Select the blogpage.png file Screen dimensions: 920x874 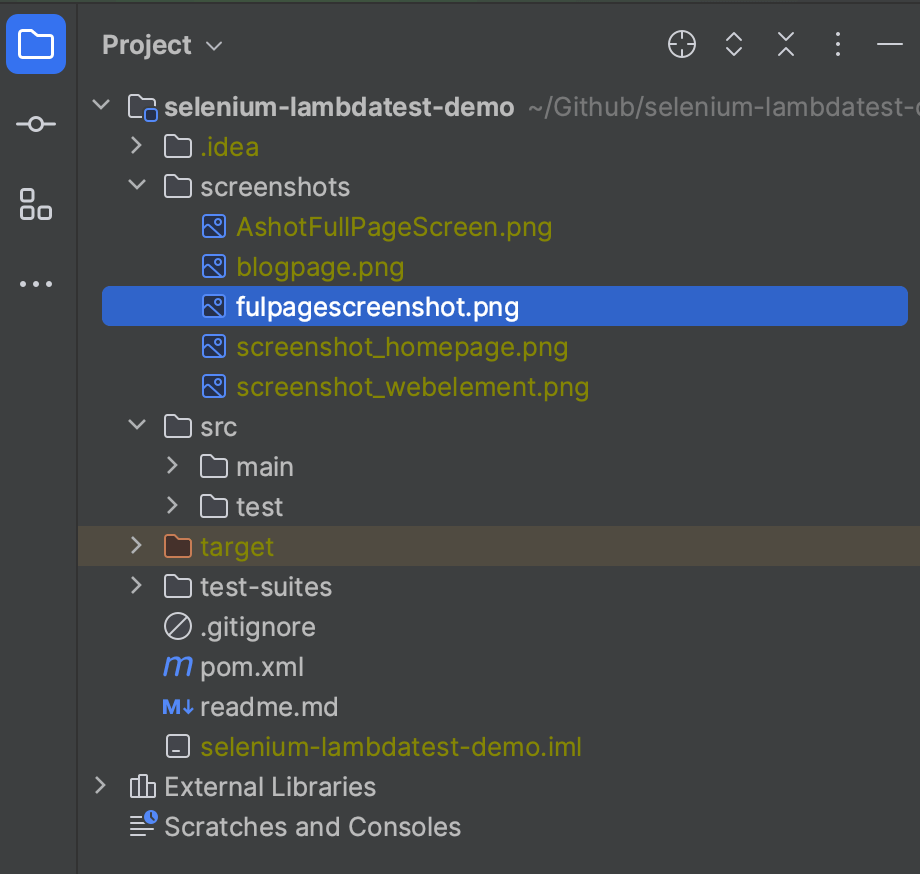[x=320, y=266]
